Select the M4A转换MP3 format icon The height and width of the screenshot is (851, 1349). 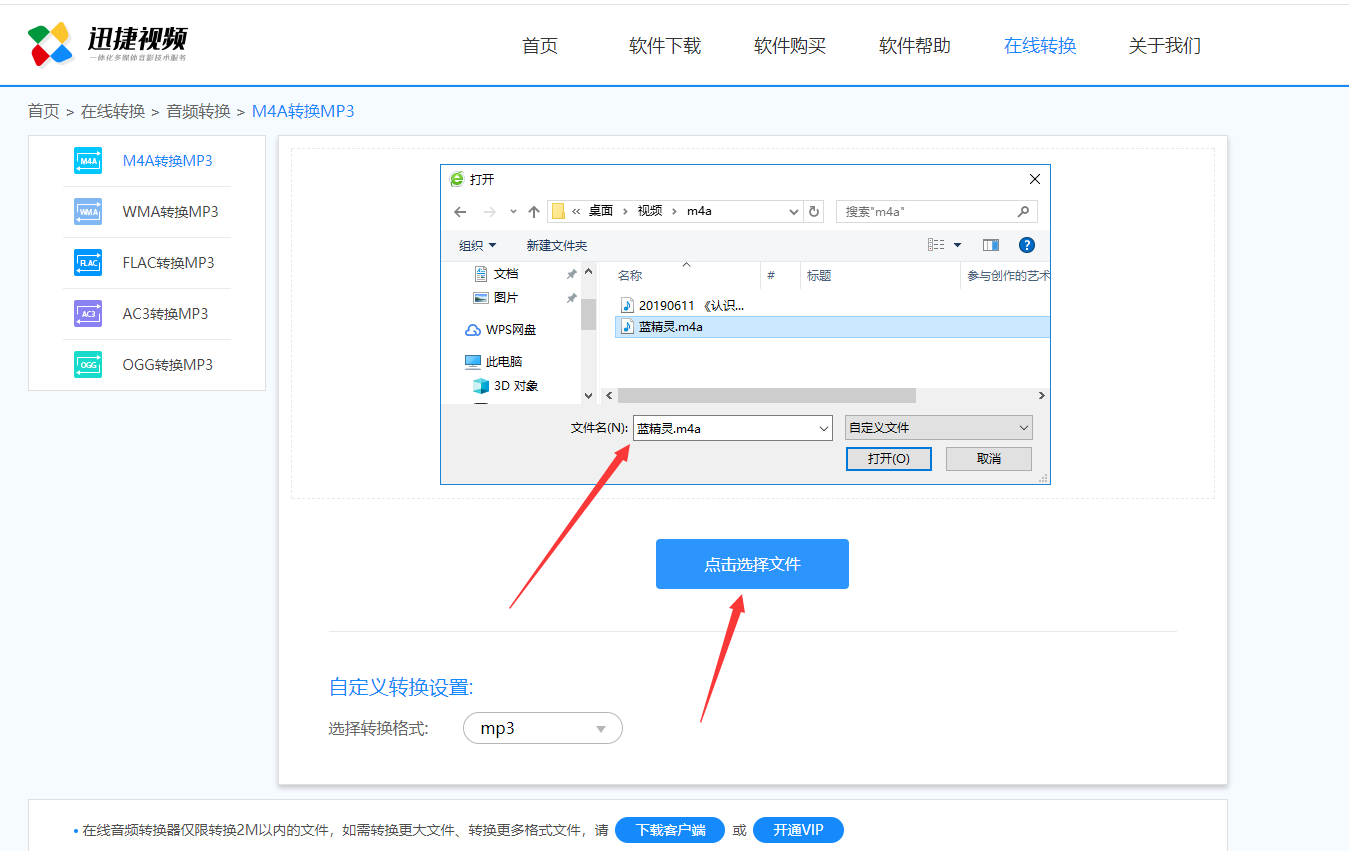pos(87,160)
